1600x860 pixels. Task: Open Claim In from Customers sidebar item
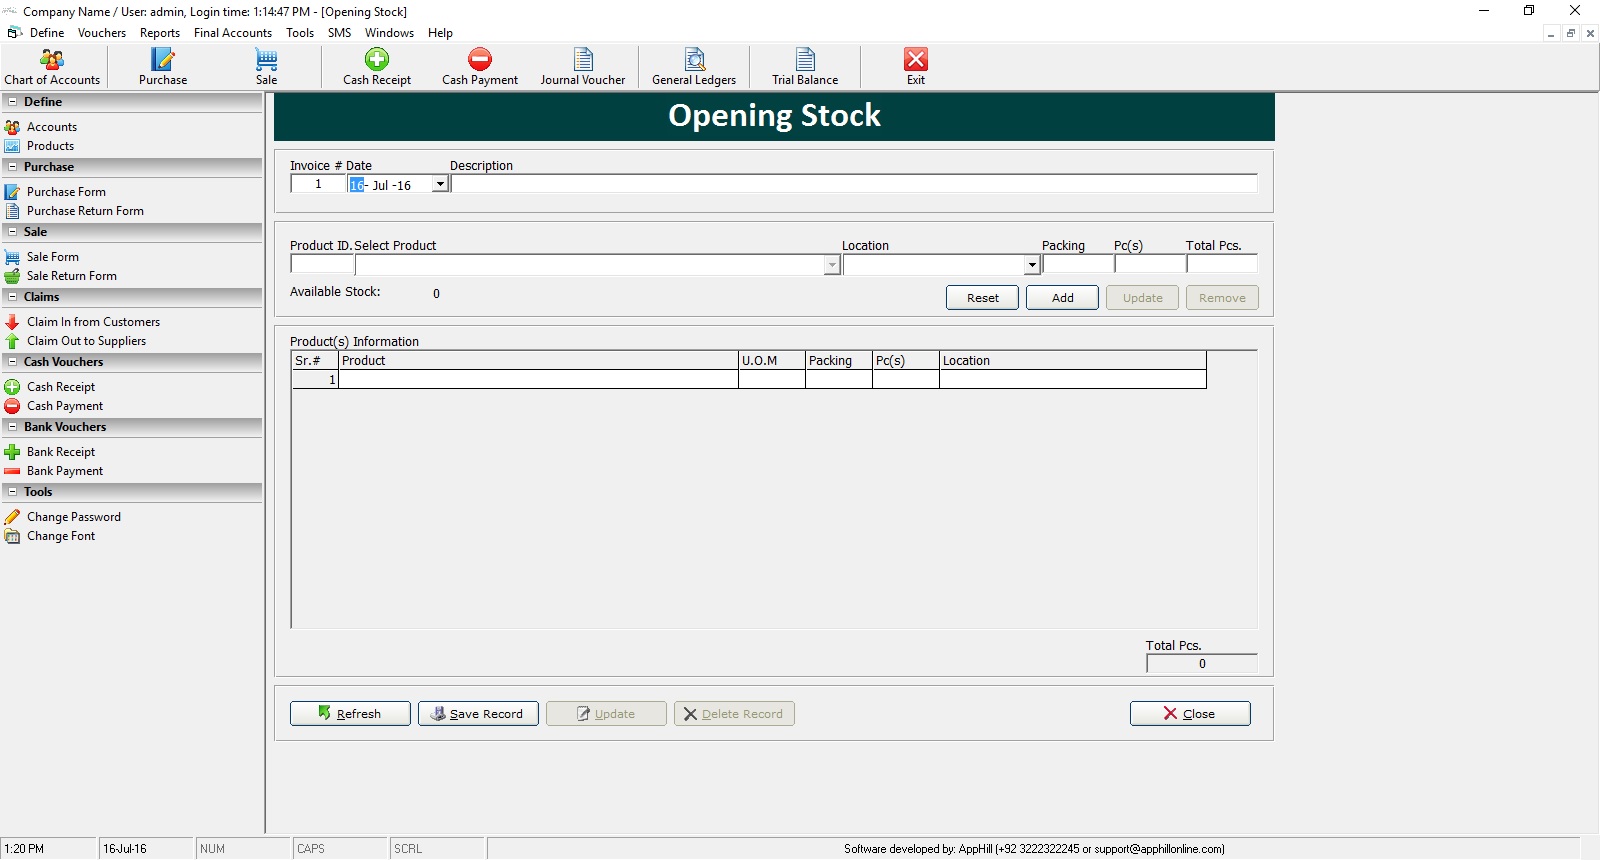(93, 322)
